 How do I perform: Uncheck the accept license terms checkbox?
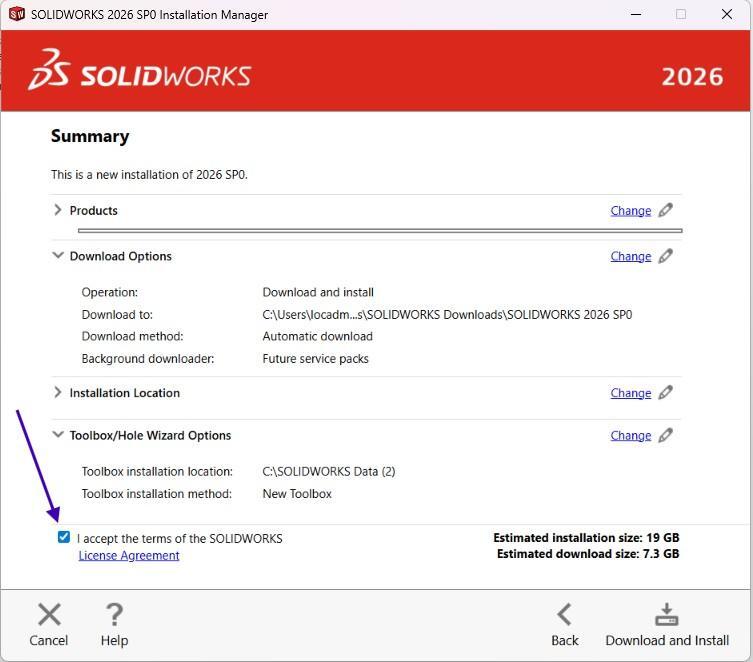63,537
